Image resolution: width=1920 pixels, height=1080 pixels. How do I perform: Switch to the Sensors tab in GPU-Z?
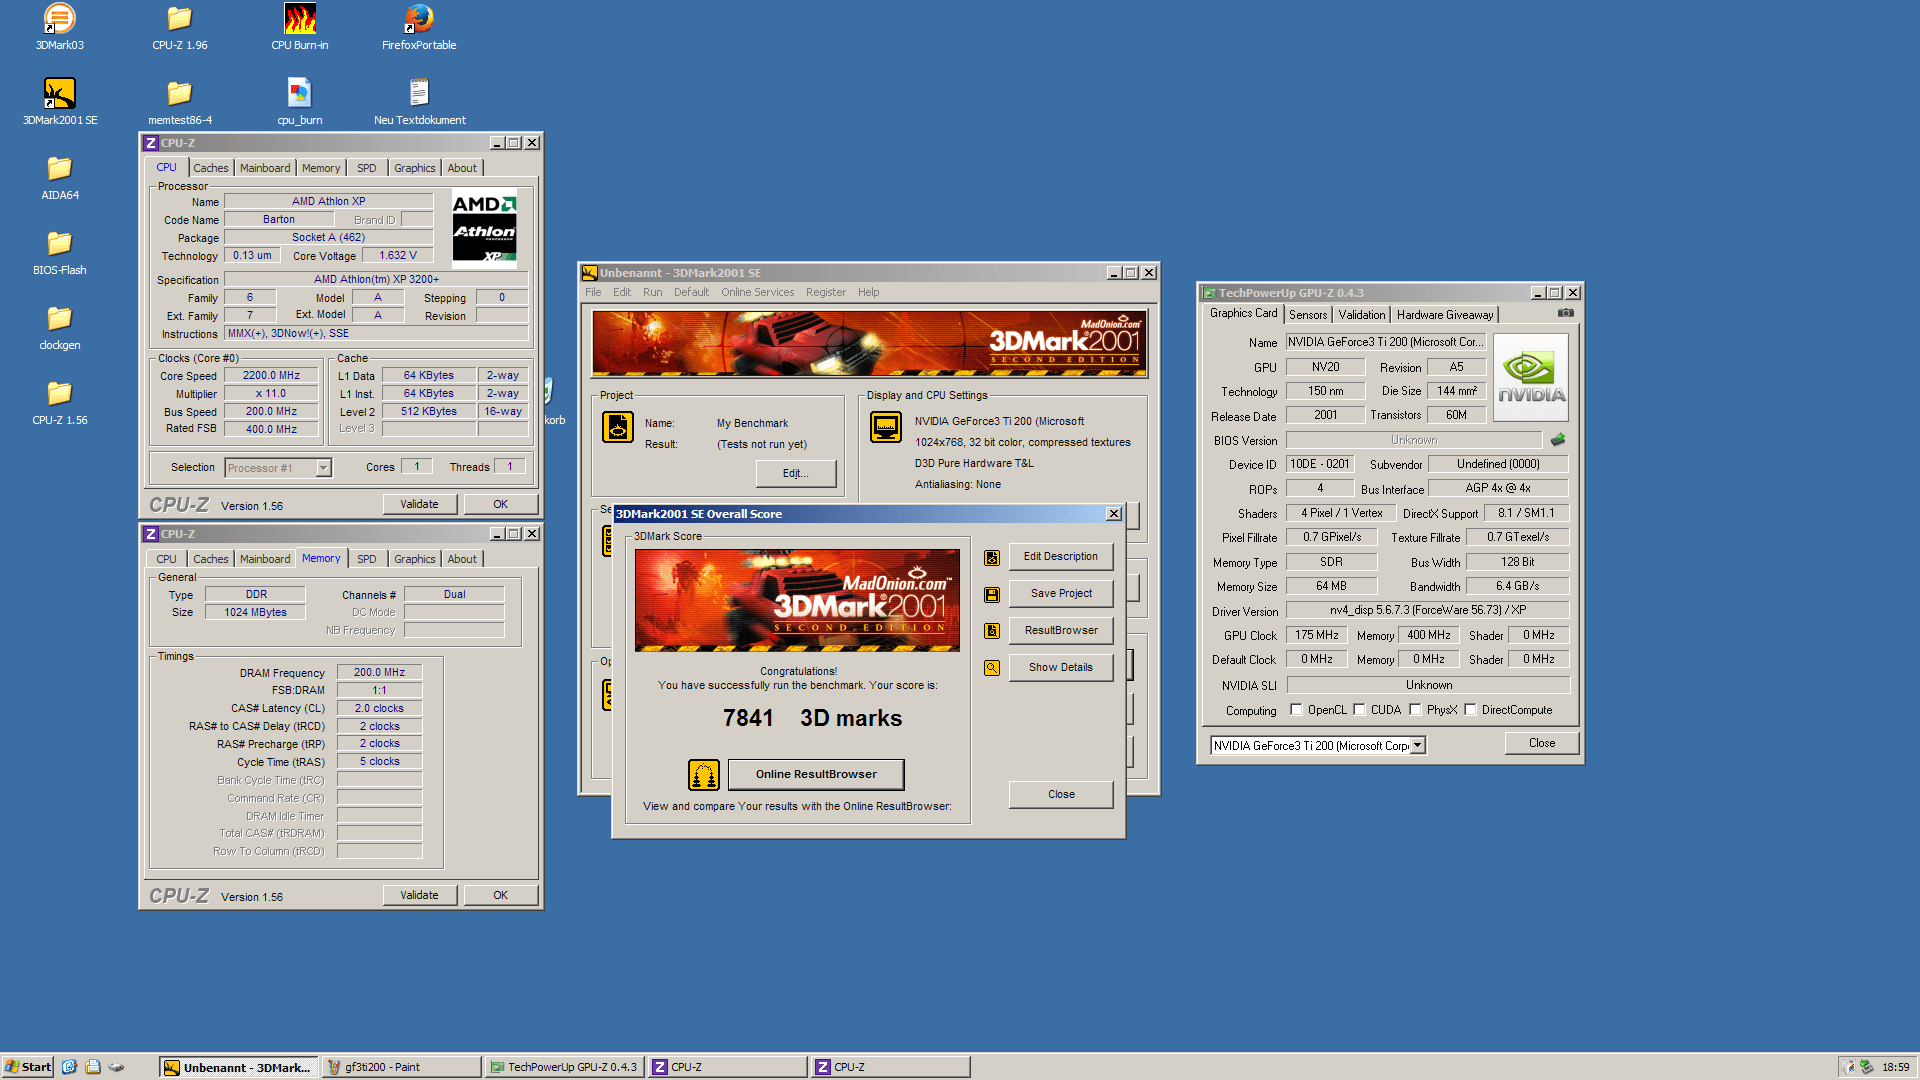click(1308, 315)
